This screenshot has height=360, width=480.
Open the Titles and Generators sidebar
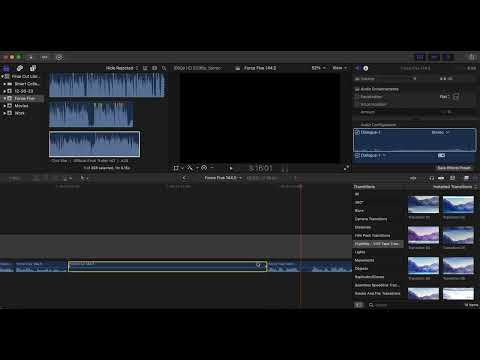33,68
